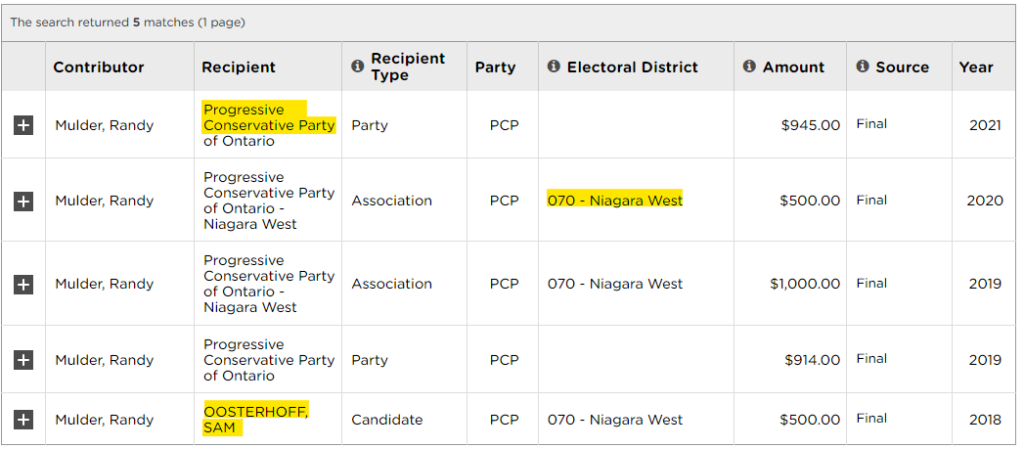Select the Party column header
Viewport: 1024px width, 449px height.
point(495,67)
